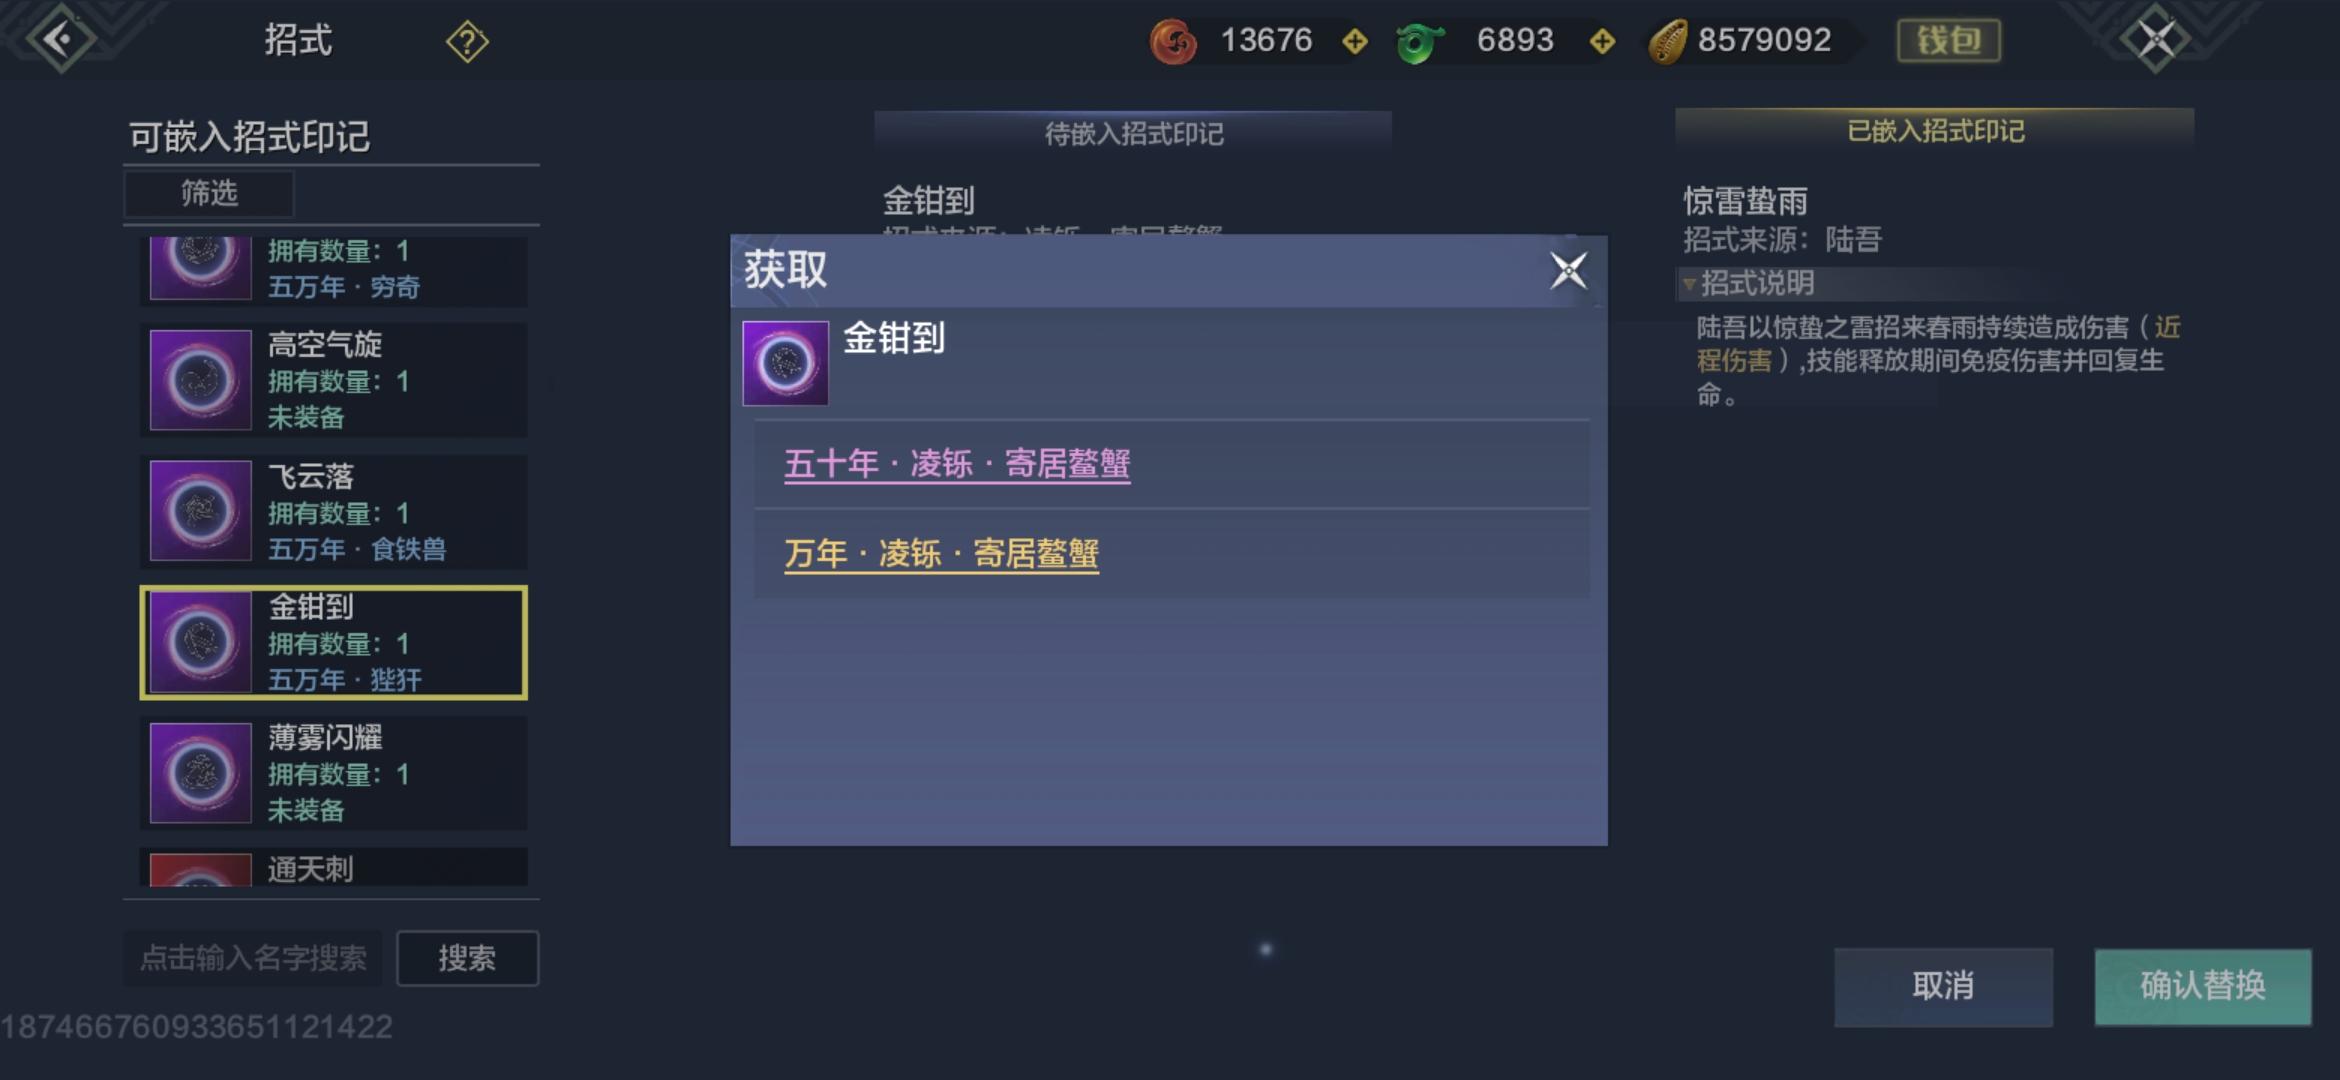This screenshot has width=2340, height=1080.
Task: Click the green jade ring currency icon
Action: coord(1419,42)
